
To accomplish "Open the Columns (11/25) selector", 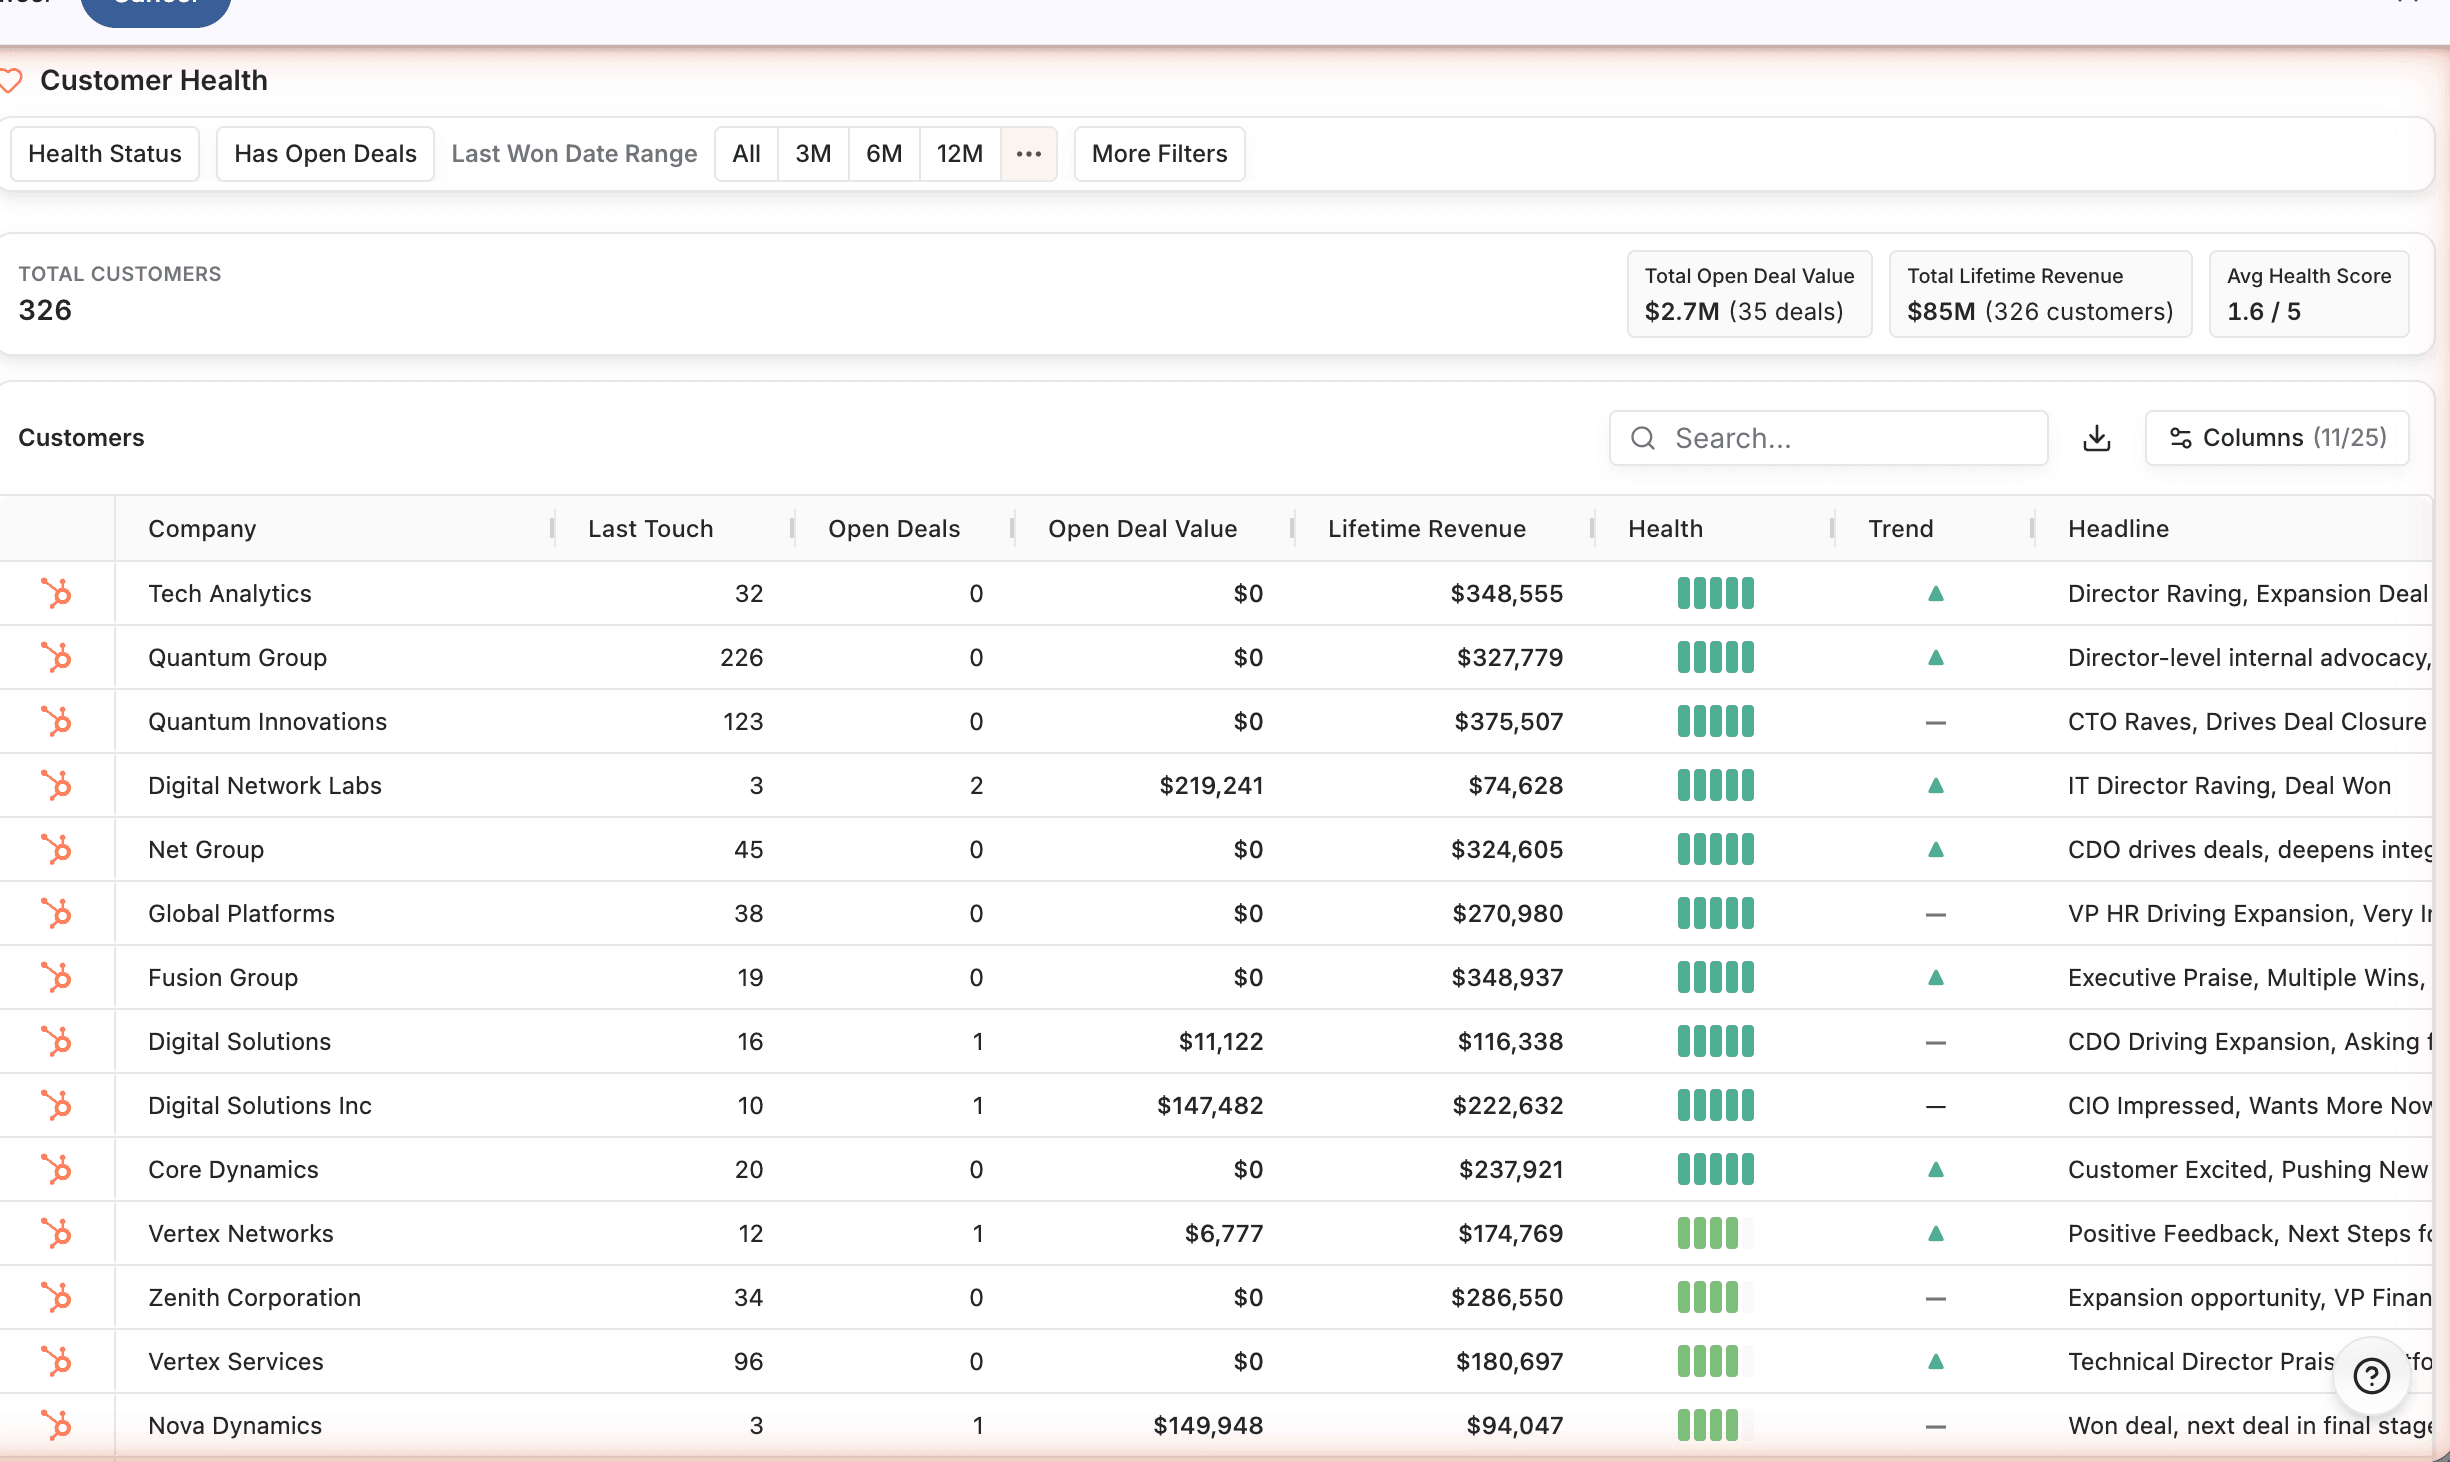I will 2277,437.
